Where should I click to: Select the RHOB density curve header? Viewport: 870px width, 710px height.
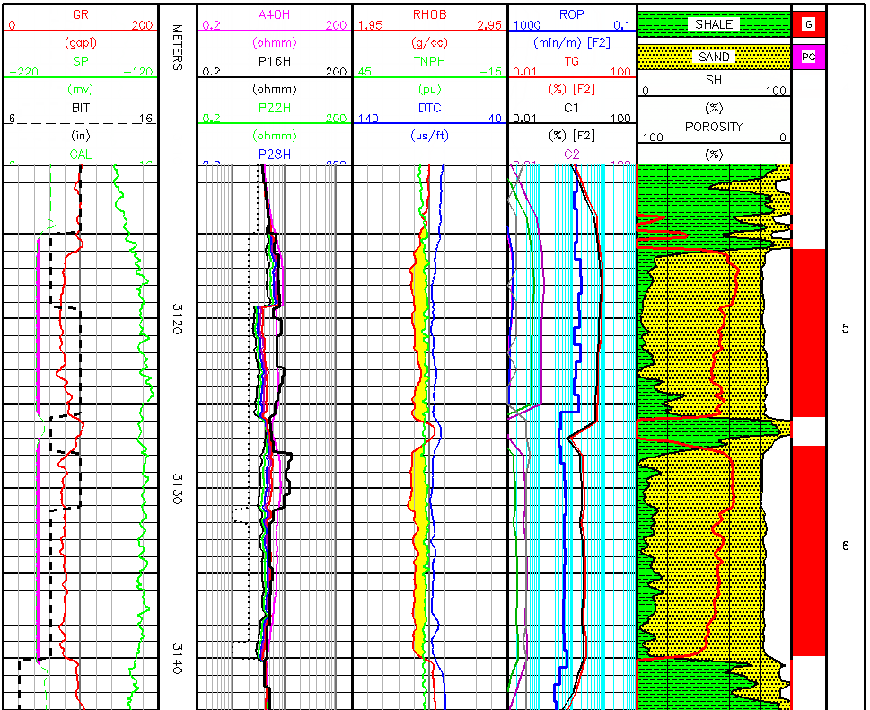click(x=430, y=15)
